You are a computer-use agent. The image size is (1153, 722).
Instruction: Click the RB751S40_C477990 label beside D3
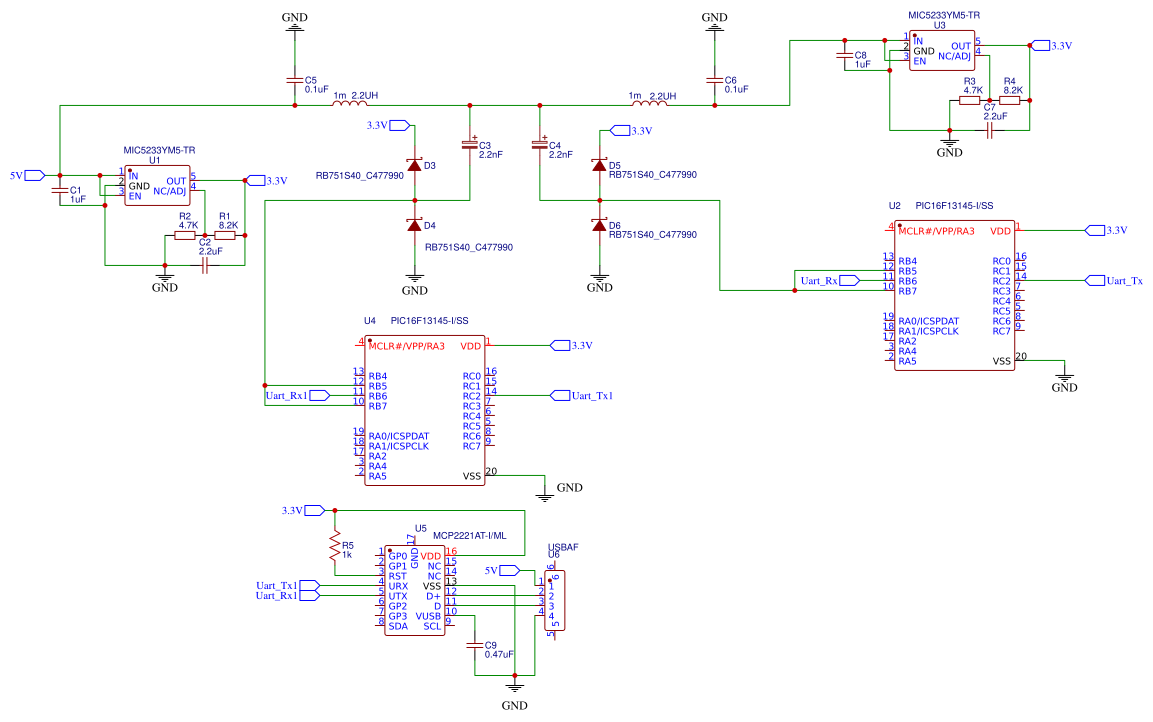click(x=360, y=176)
